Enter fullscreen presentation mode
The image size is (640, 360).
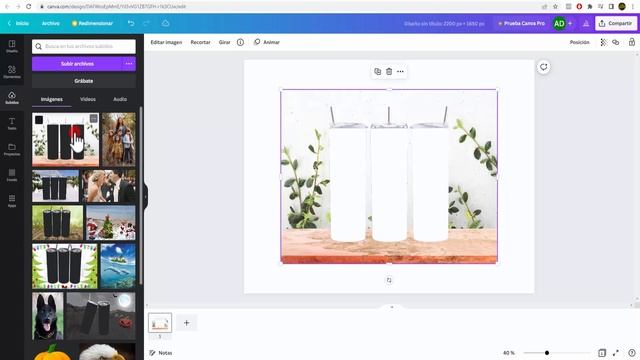[x=616, y=353]
